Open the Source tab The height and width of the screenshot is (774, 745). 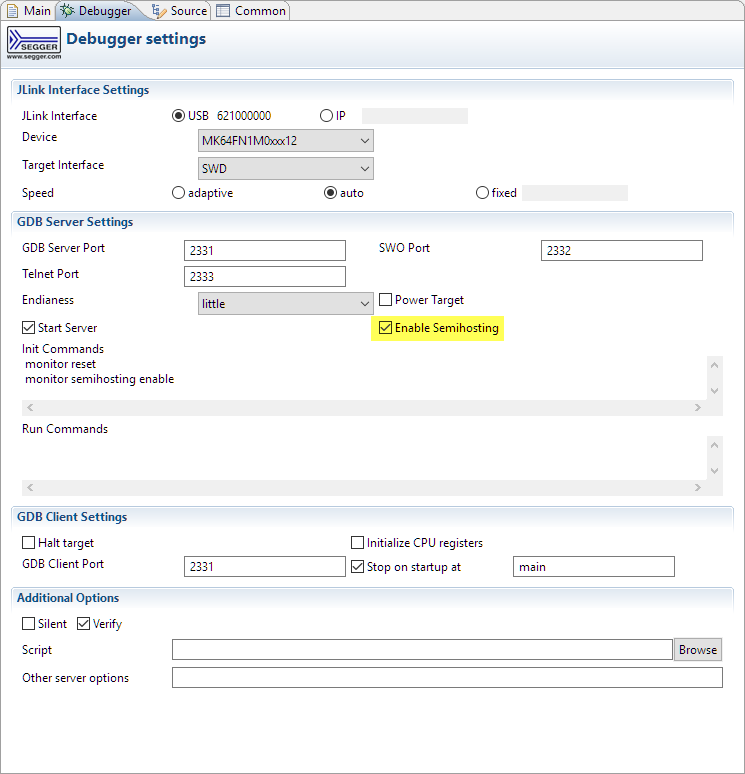pos(178,11)
